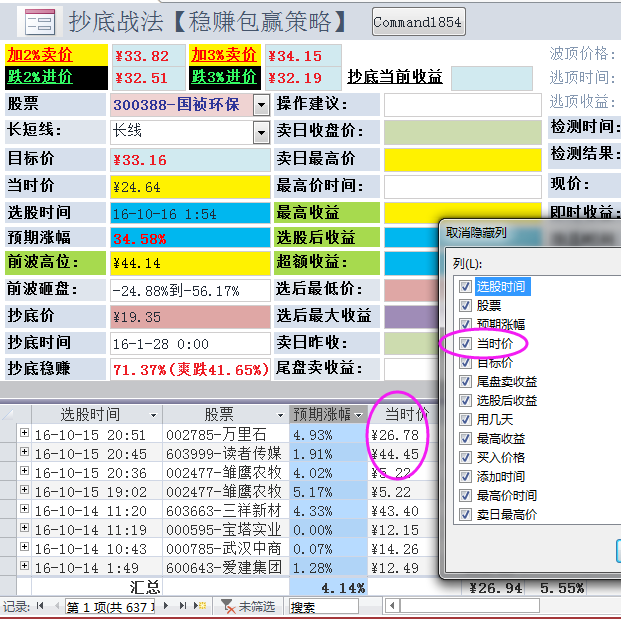The image size is (621, 619).
Task: Click the 加2%卖价 label link
Action: pyautogui.click(x=40, y=55)
